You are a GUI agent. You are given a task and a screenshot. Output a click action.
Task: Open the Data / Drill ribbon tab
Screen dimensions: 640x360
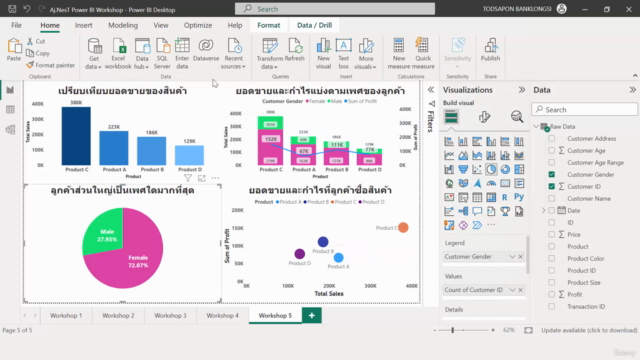314,25
